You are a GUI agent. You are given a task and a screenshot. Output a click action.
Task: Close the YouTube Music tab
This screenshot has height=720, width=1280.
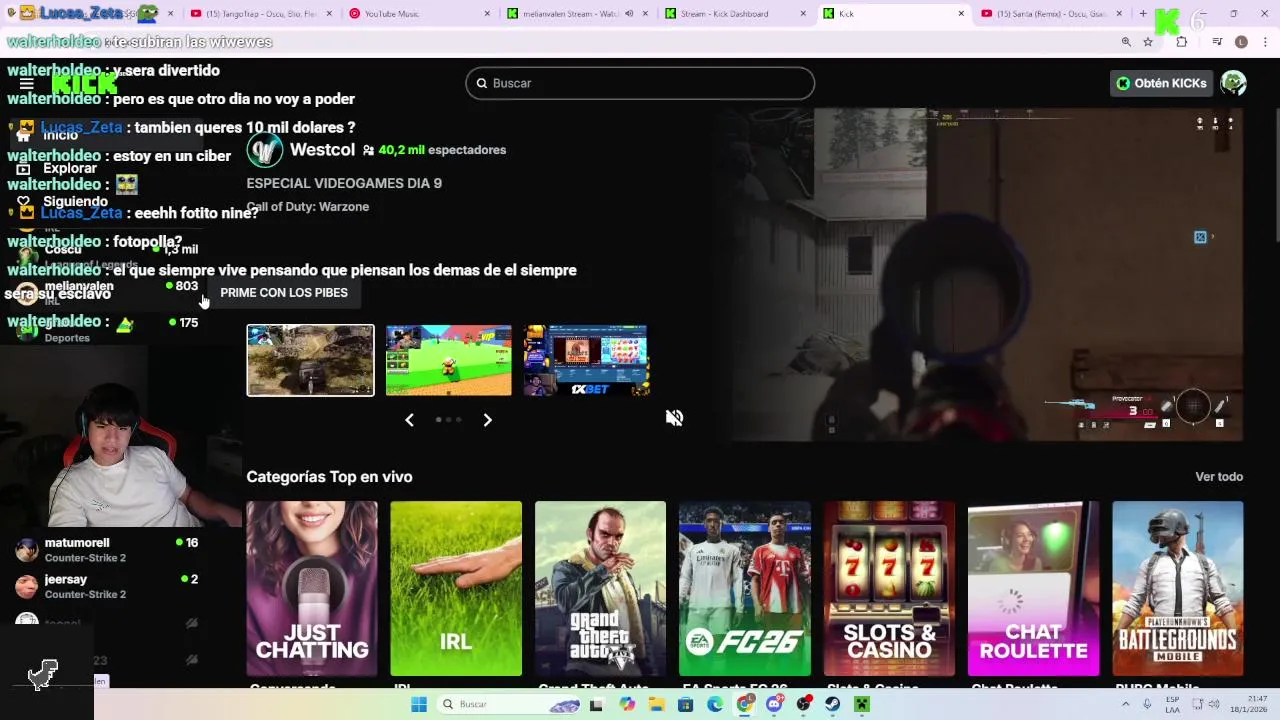coord(487,14)
